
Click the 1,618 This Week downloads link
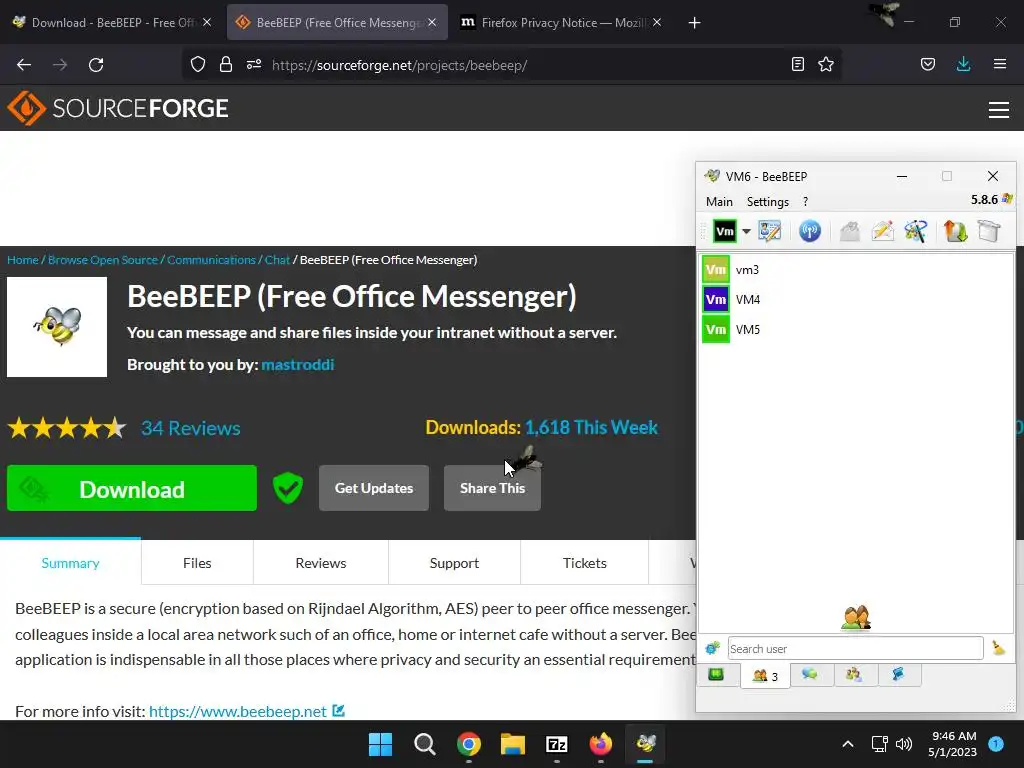pos(591,428)
